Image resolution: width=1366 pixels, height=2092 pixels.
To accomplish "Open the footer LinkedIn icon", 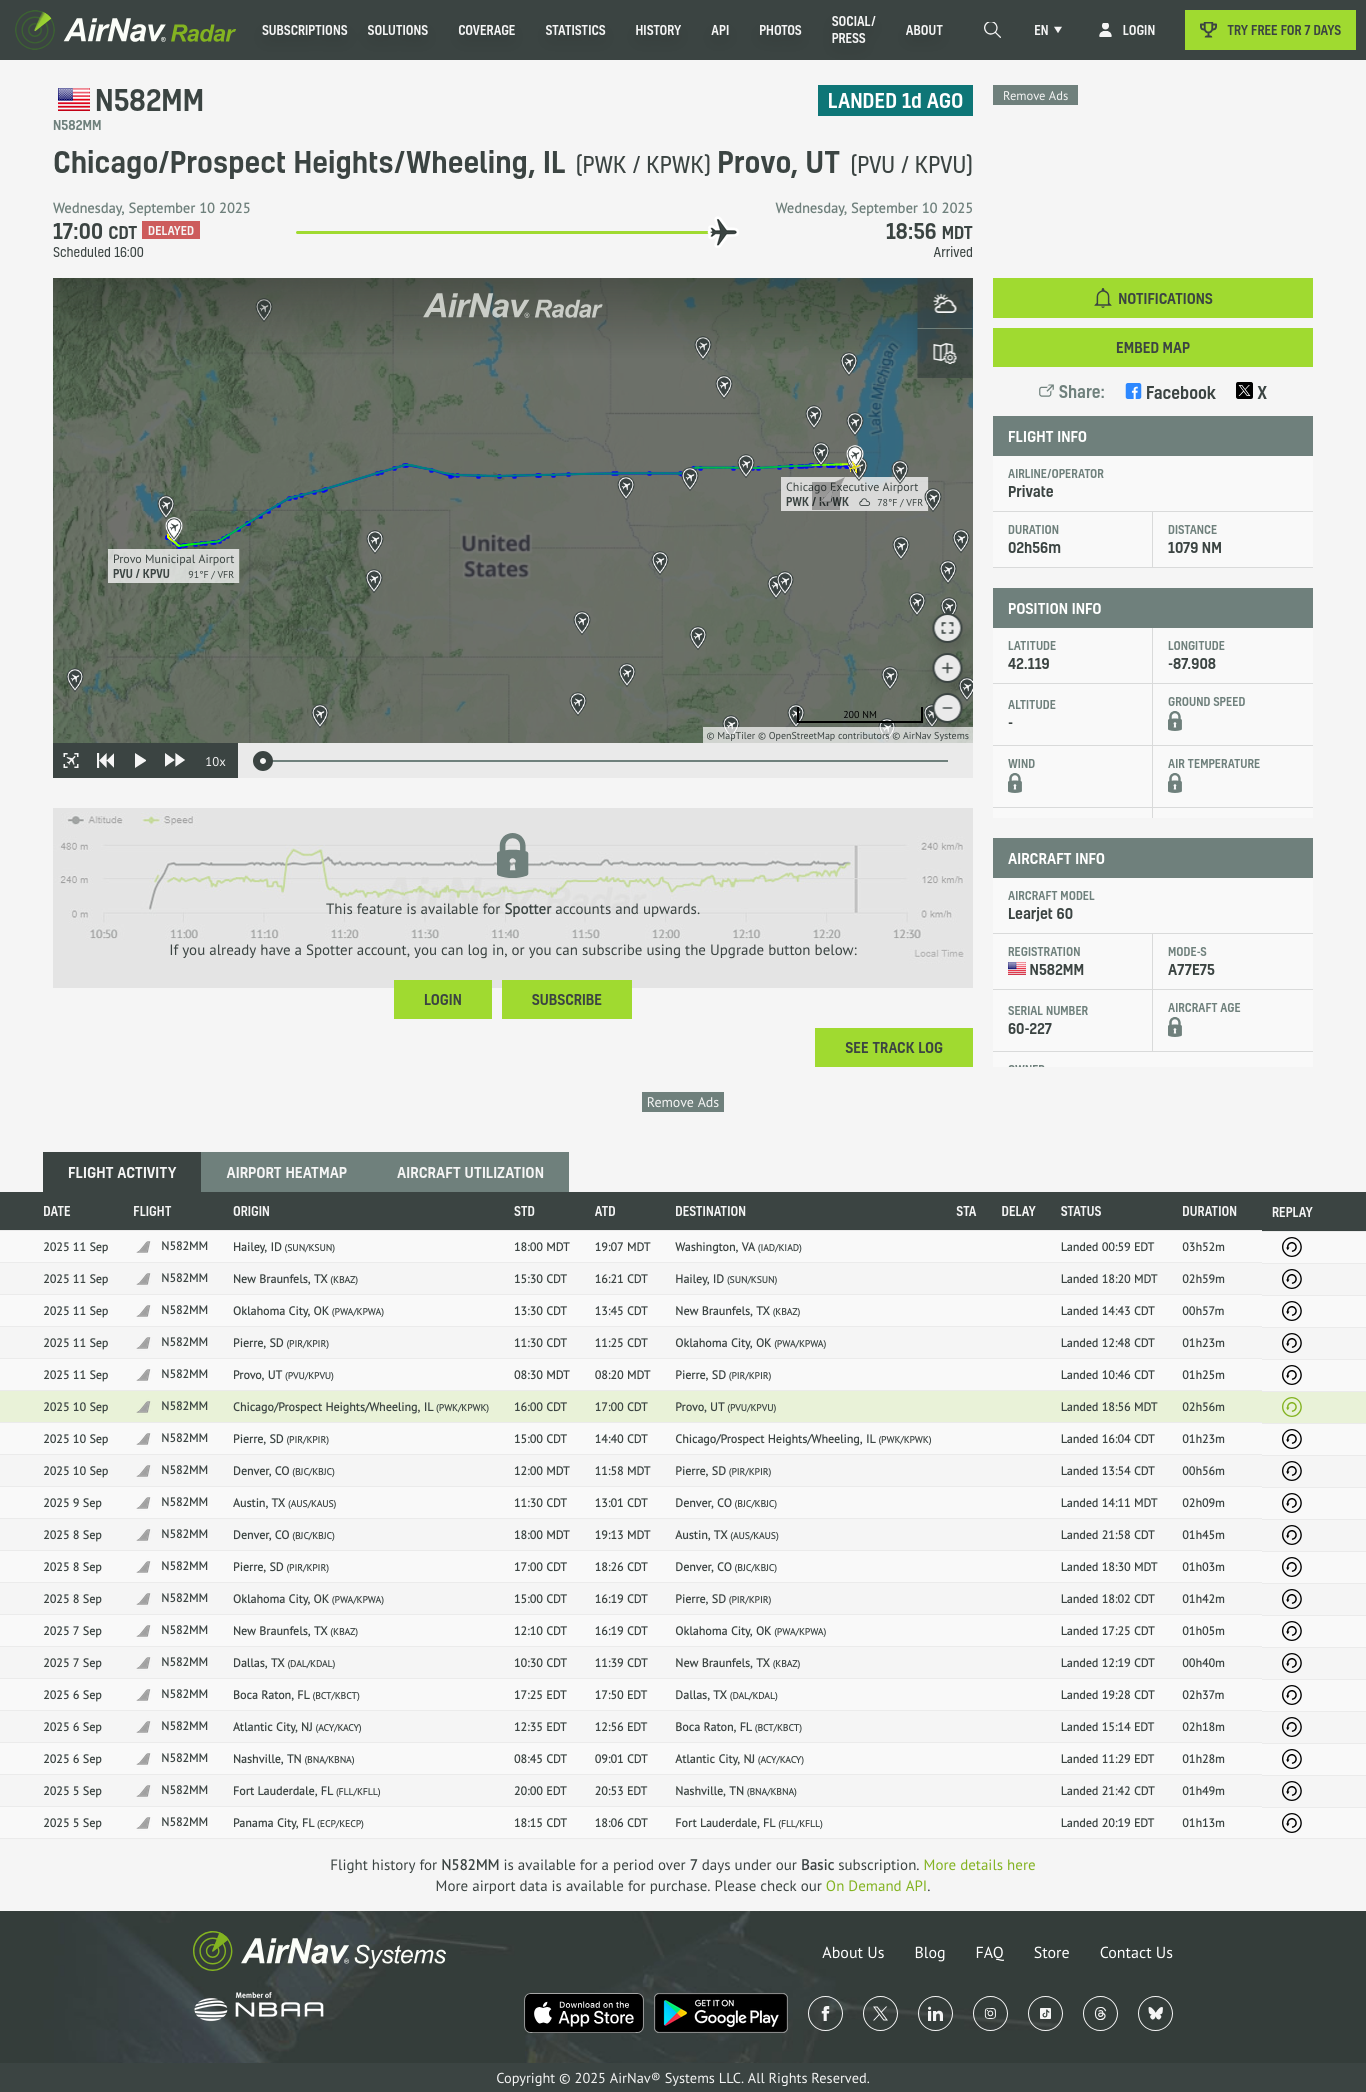I will click(935, 2013).
